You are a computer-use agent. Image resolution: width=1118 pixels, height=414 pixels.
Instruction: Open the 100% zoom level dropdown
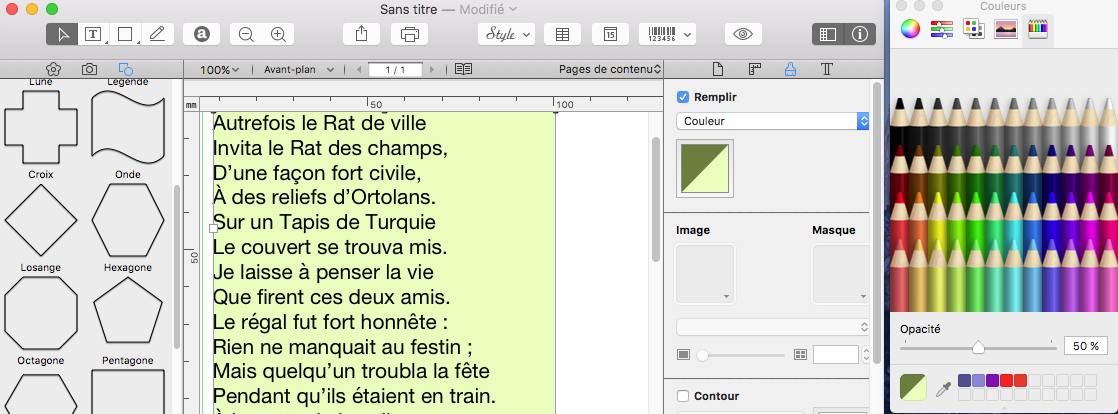click(x=219, y=70)
